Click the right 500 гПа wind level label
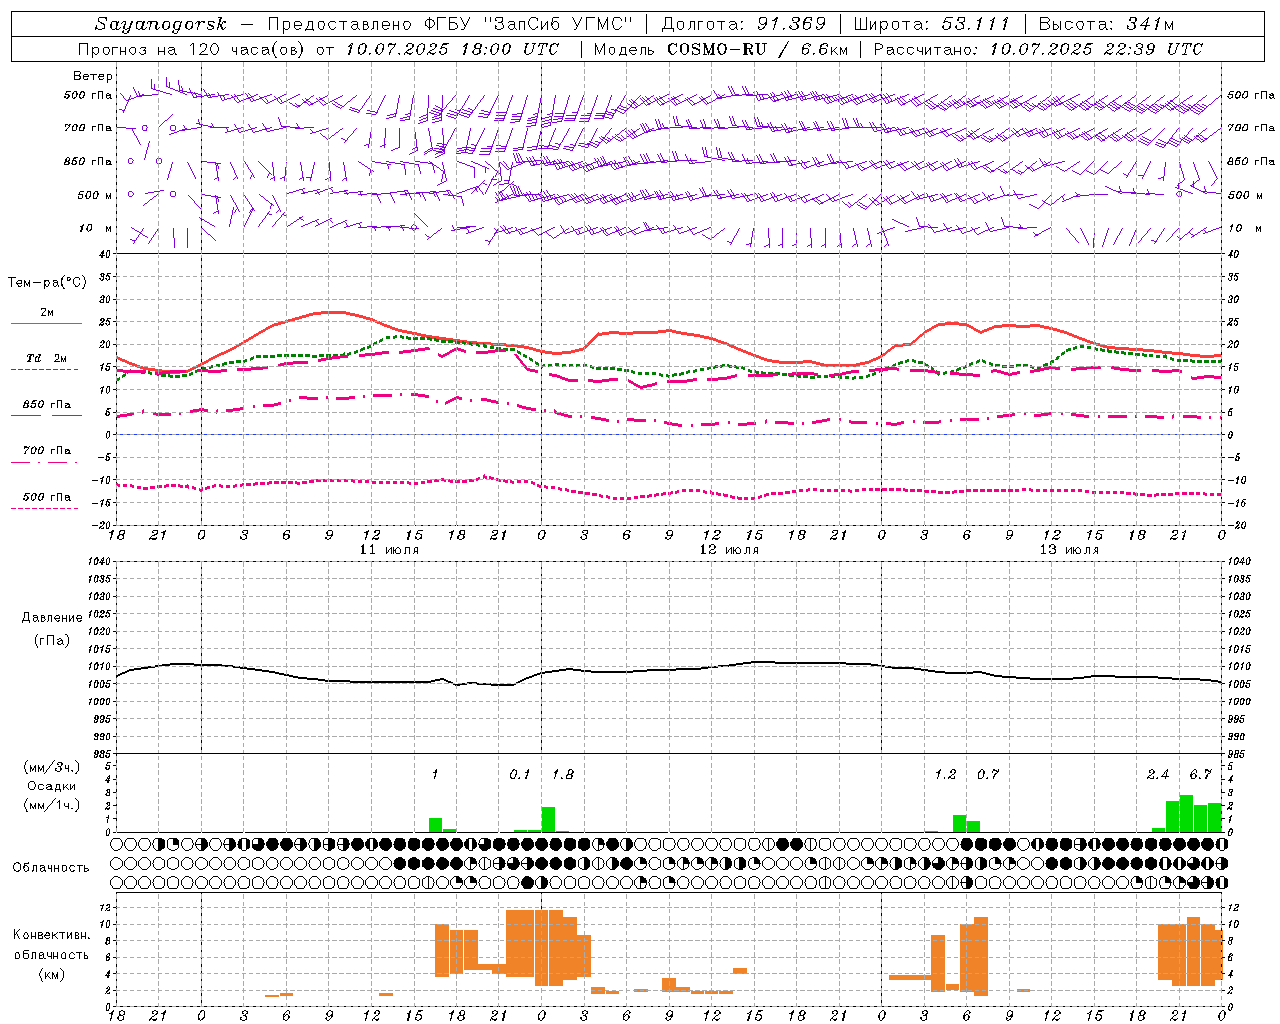1280x1024 pixels. point(1251,95)
